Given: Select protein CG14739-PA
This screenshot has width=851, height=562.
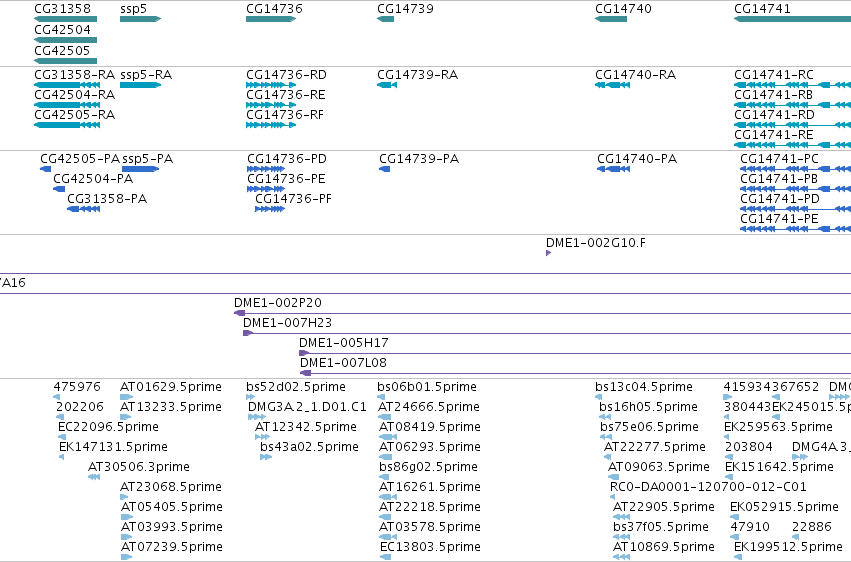Looking at the screenshot, I should click(x=385, y=169).
